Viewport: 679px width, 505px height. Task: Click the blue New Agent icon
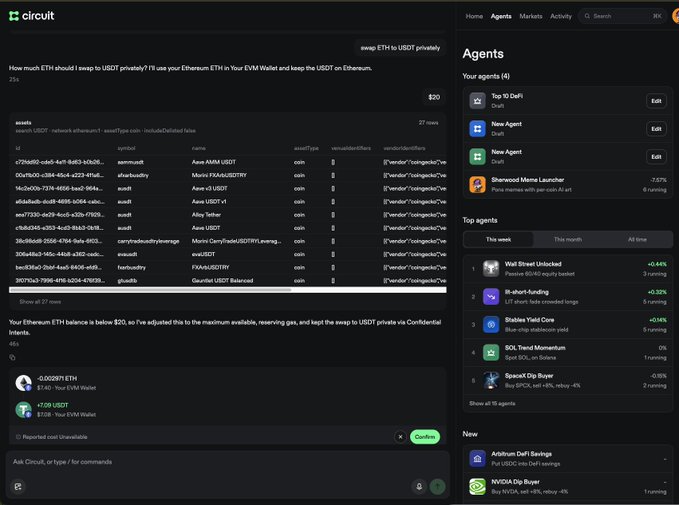477,129
